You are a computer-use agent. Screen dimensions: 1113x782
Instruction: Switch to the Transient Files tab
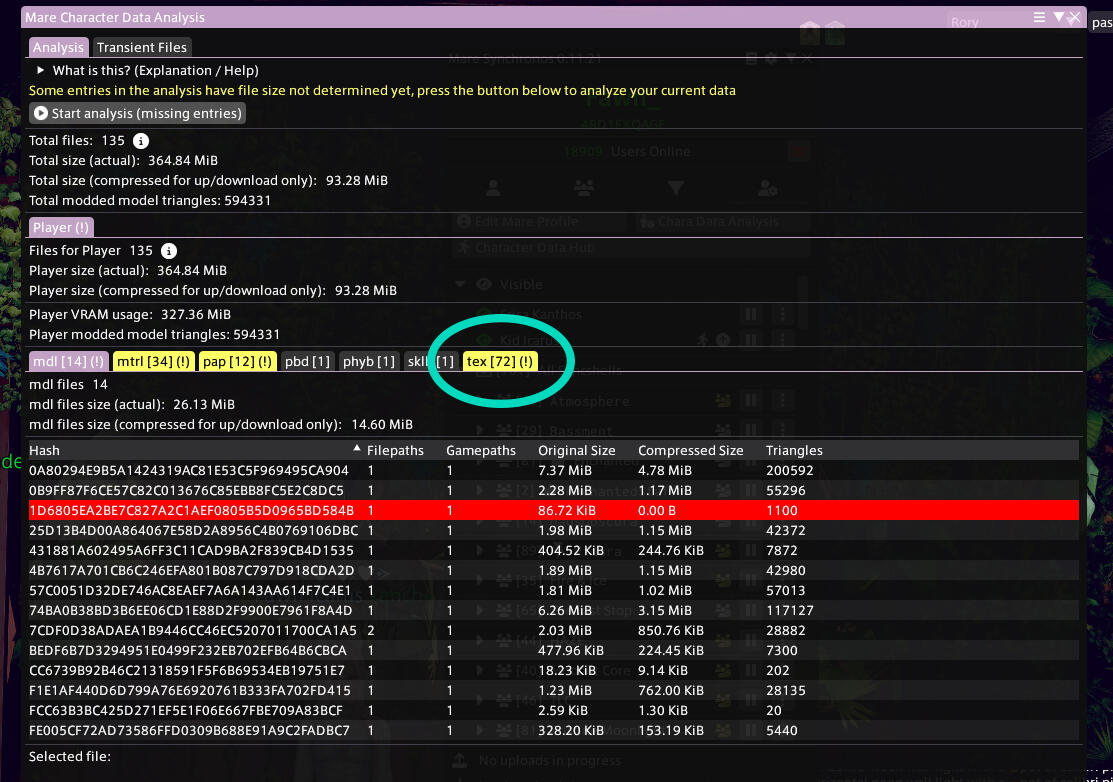pos(141,47)
